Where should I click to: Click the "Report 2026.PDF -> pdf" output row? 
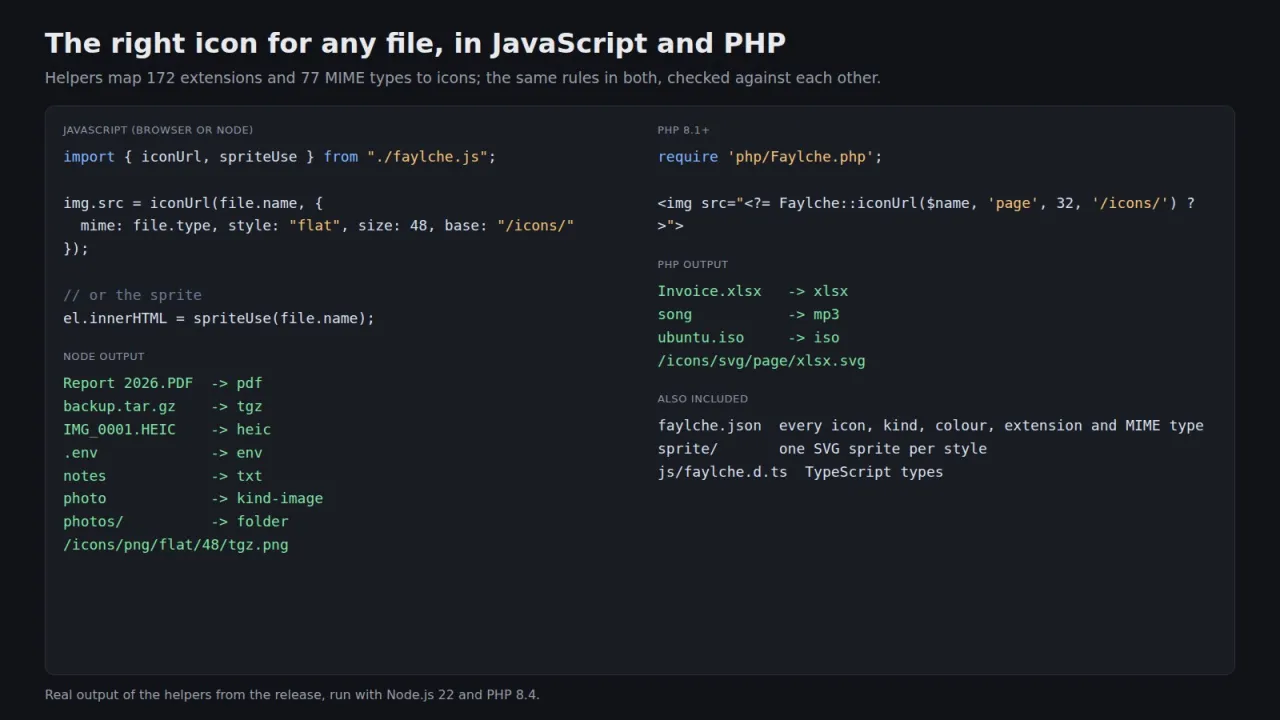(163, 383)
